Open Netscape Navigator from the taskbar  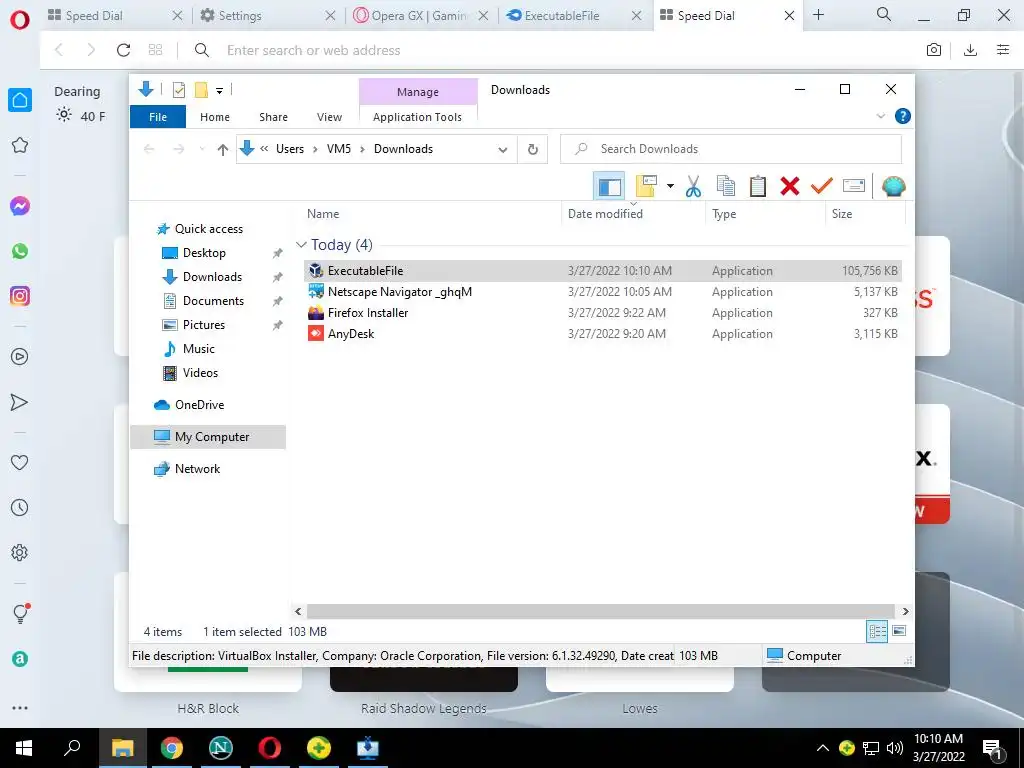221,748
